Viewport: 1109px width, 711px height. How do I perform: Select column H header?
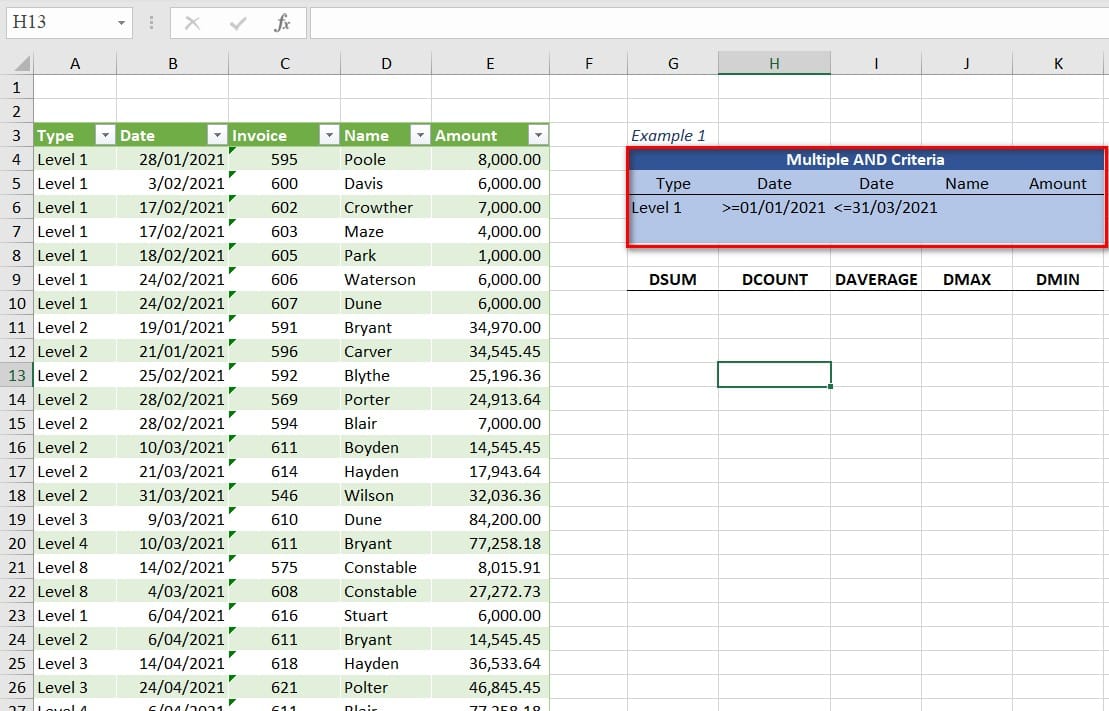point(774,64)
